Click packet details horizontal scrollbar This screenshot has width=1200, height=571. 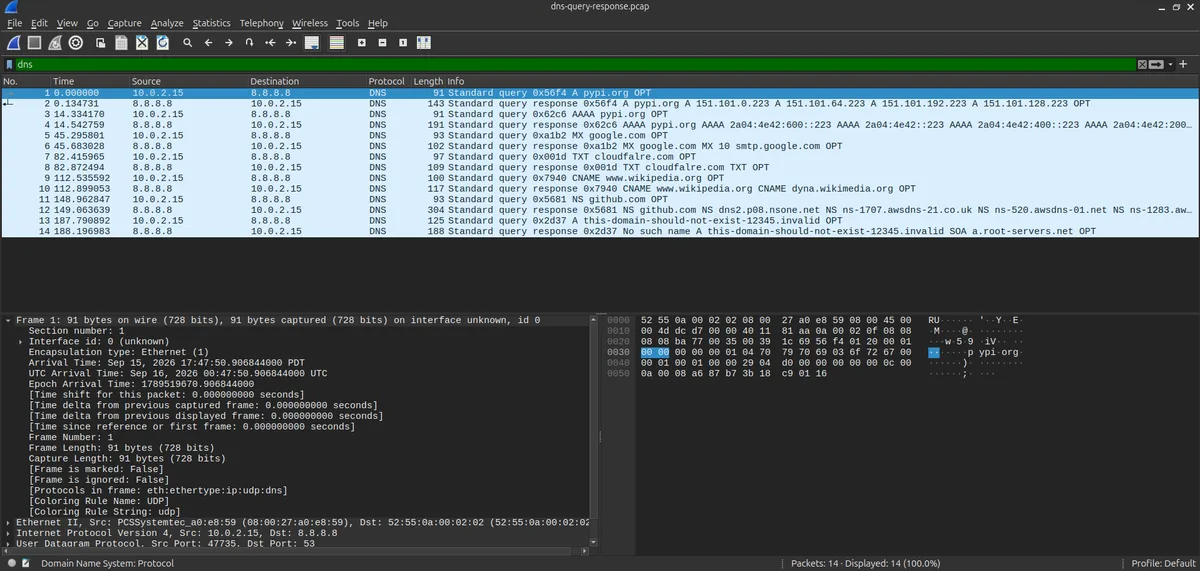(290, 552)
